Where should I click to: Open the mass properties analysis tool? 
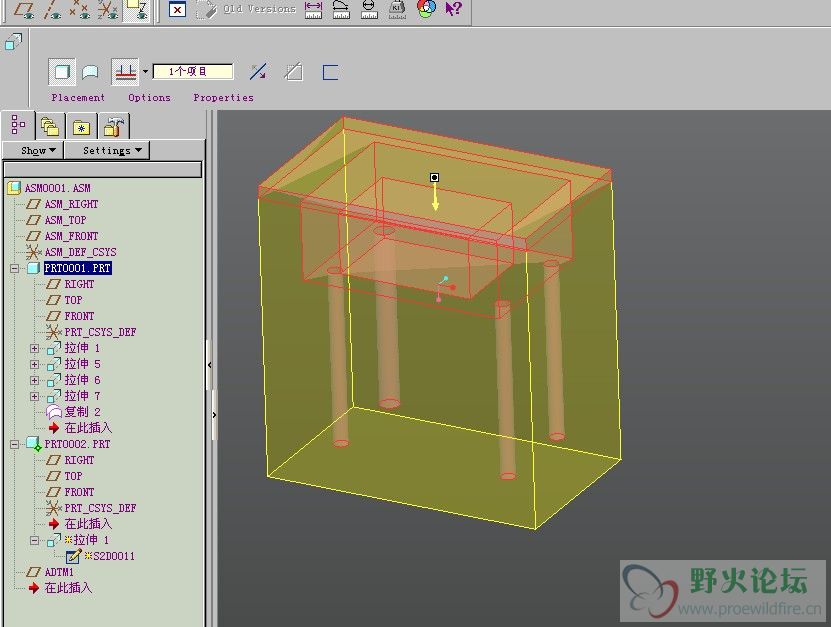tap(397, 10)
